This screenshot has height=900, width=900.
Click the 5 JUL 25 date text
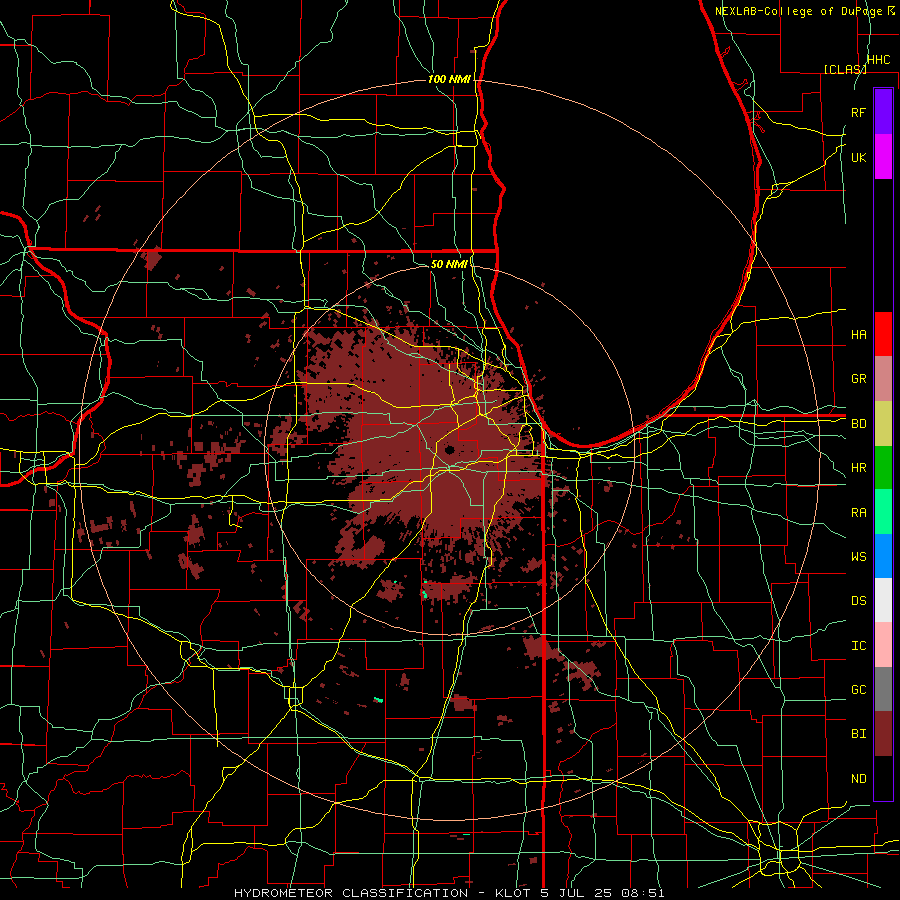(x=576, y=893)
